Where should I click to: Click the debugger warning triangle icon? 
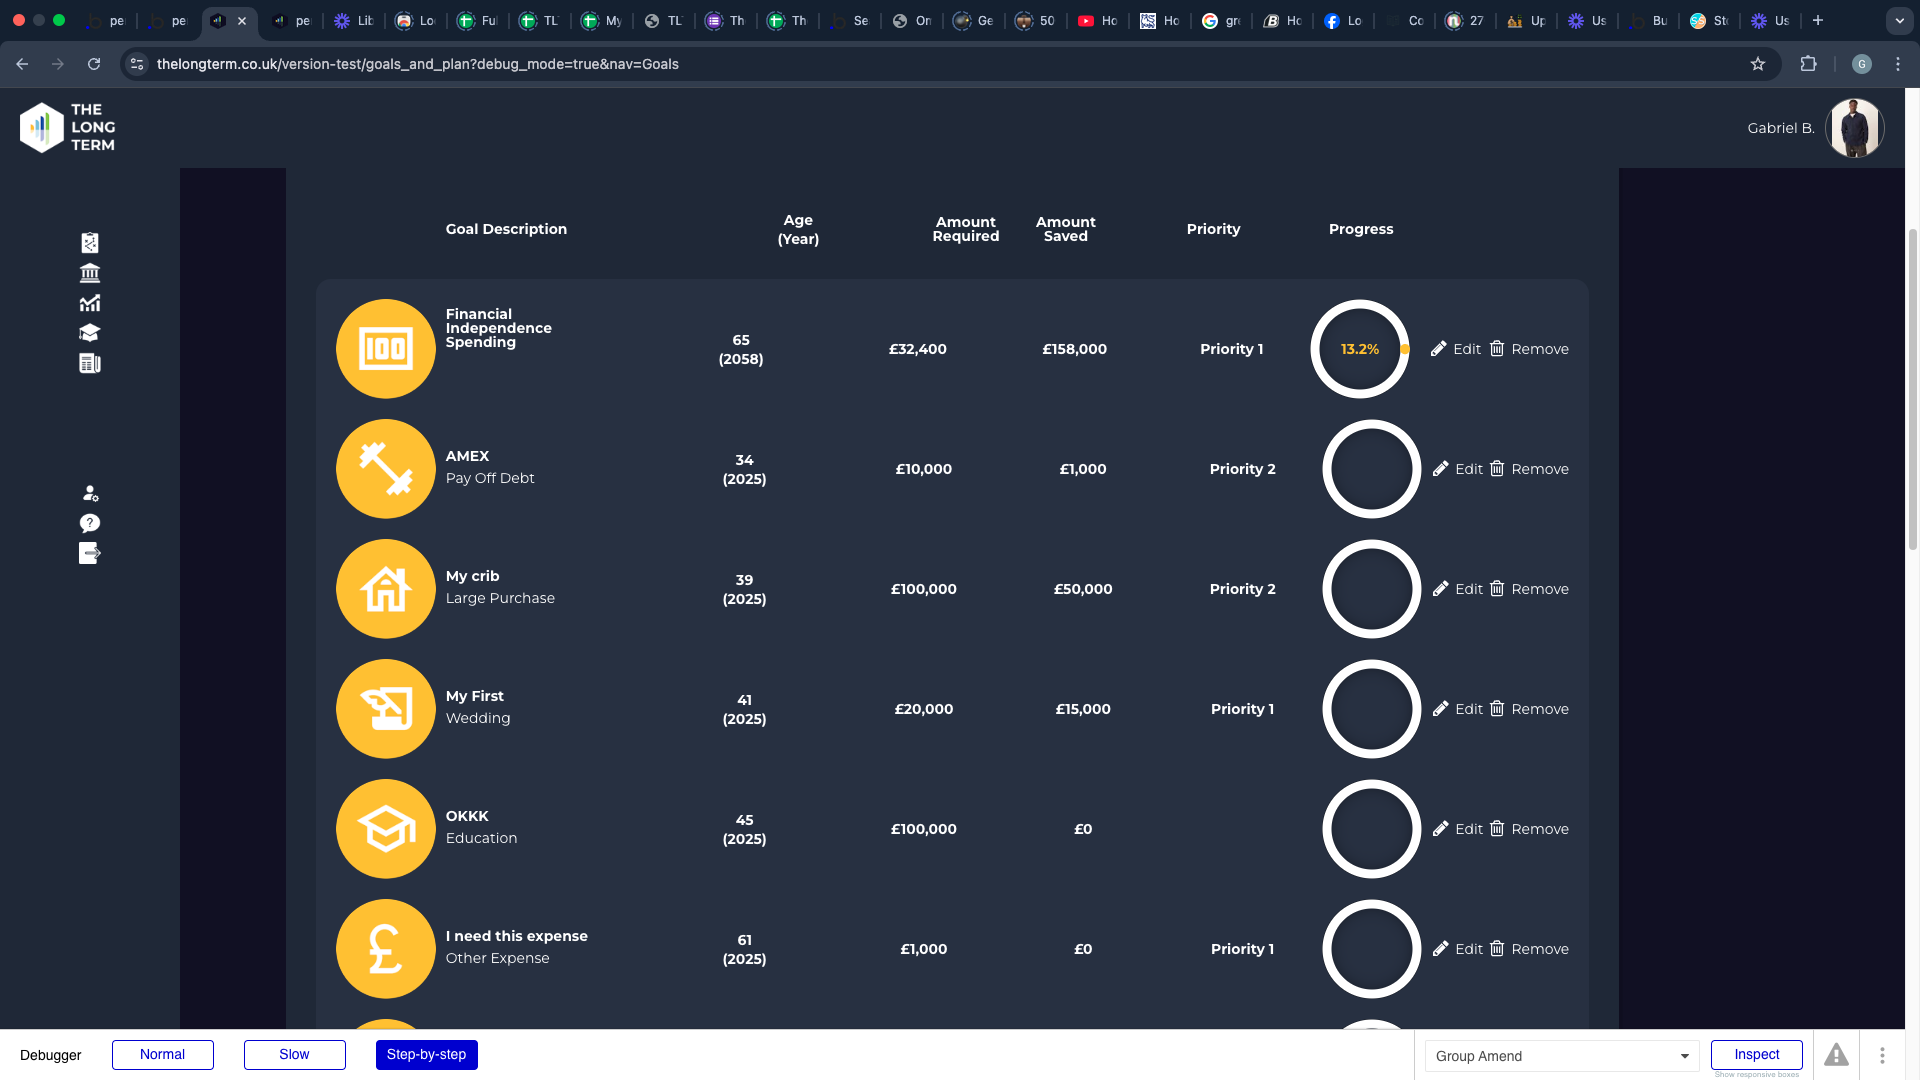click(x=1836, y=1055)
